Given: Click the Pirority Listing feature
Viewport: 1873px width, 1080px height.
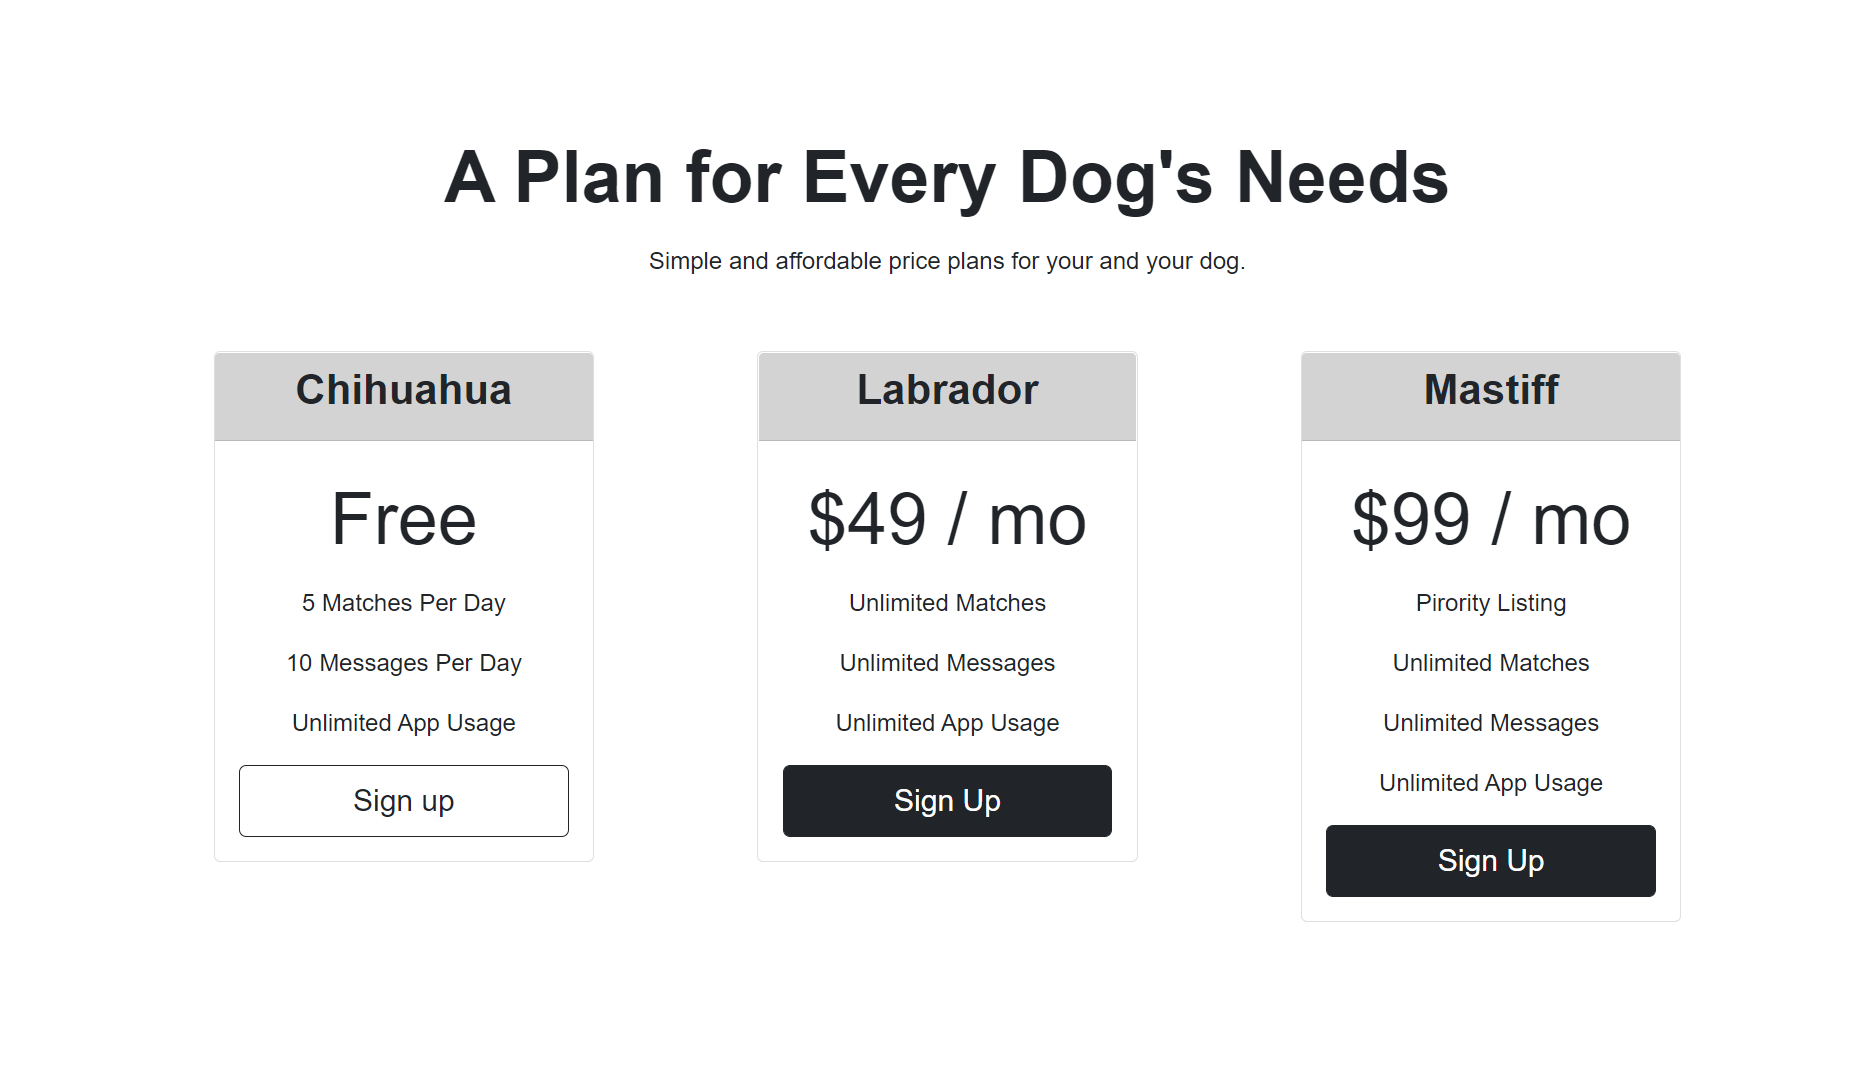Looking at the screenshot, I should pos(1490,603).
